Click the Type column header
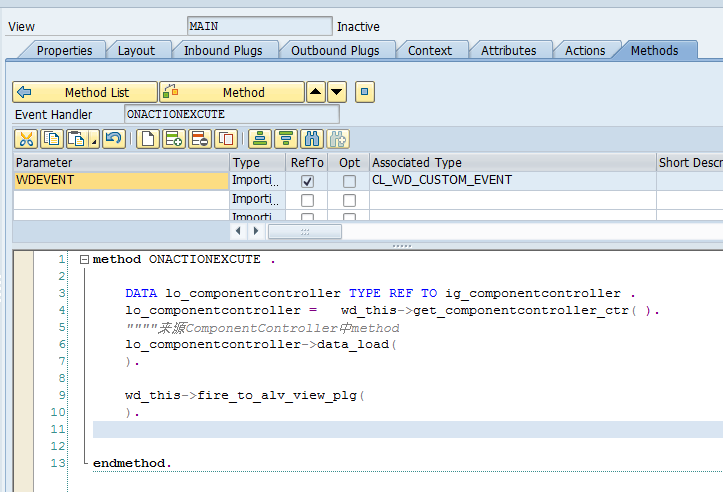 click(x=257, y=162)
